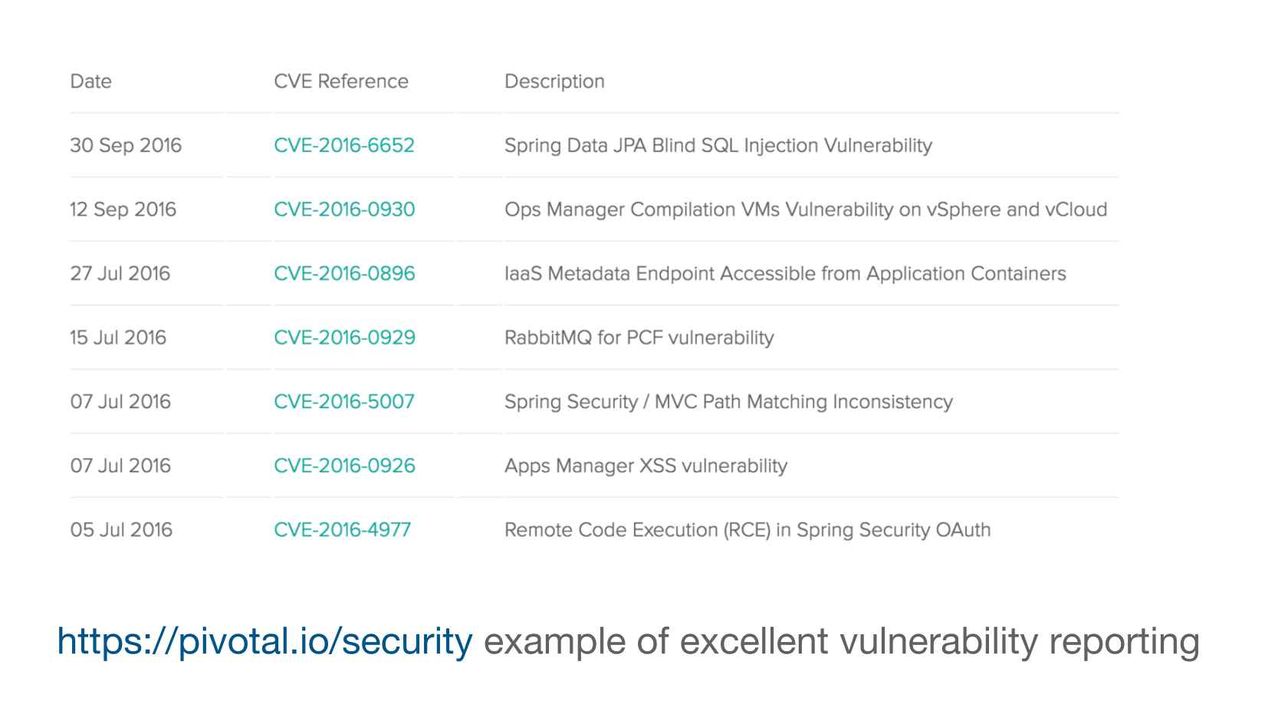Click the CVE Reference column header
Viewport: 1288px width, 725px height.
pyautogui.click(x=341, y=81)
